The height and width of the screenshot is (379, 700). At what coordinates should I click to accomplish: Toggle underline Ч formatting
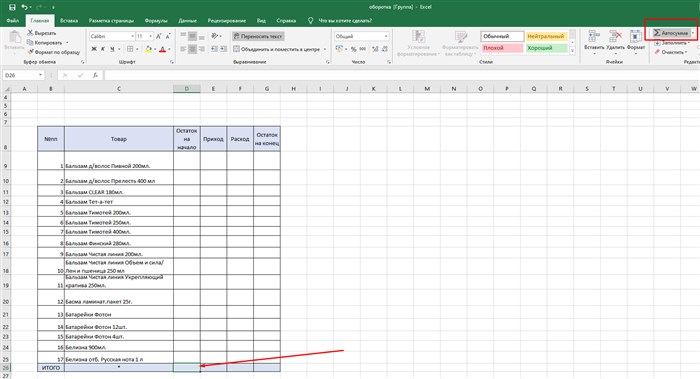(x=112, y=49)
